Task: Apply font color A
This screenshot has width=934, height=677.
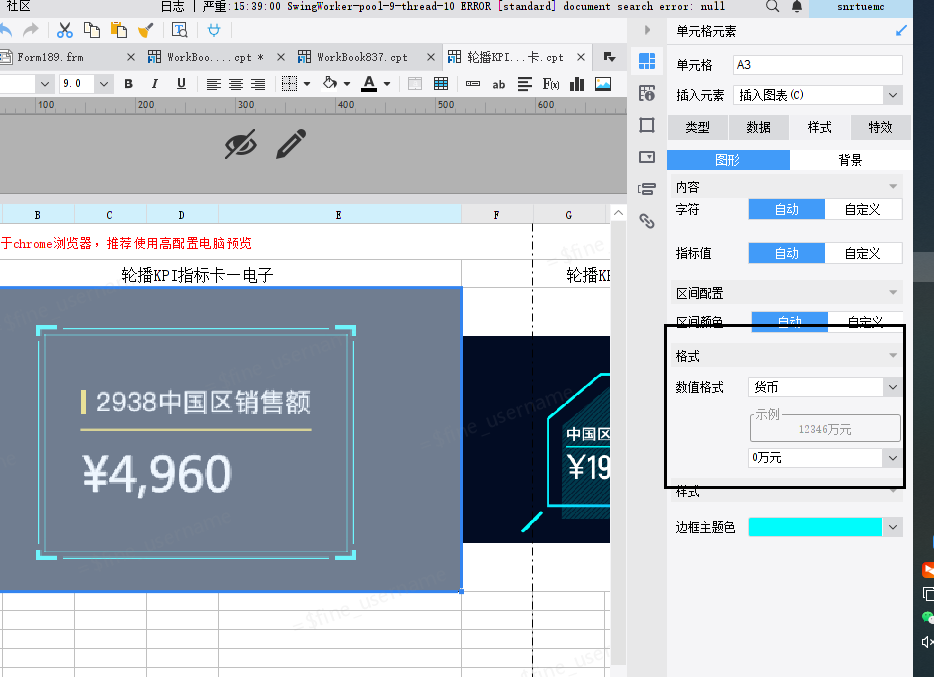Action: (369, 83)
